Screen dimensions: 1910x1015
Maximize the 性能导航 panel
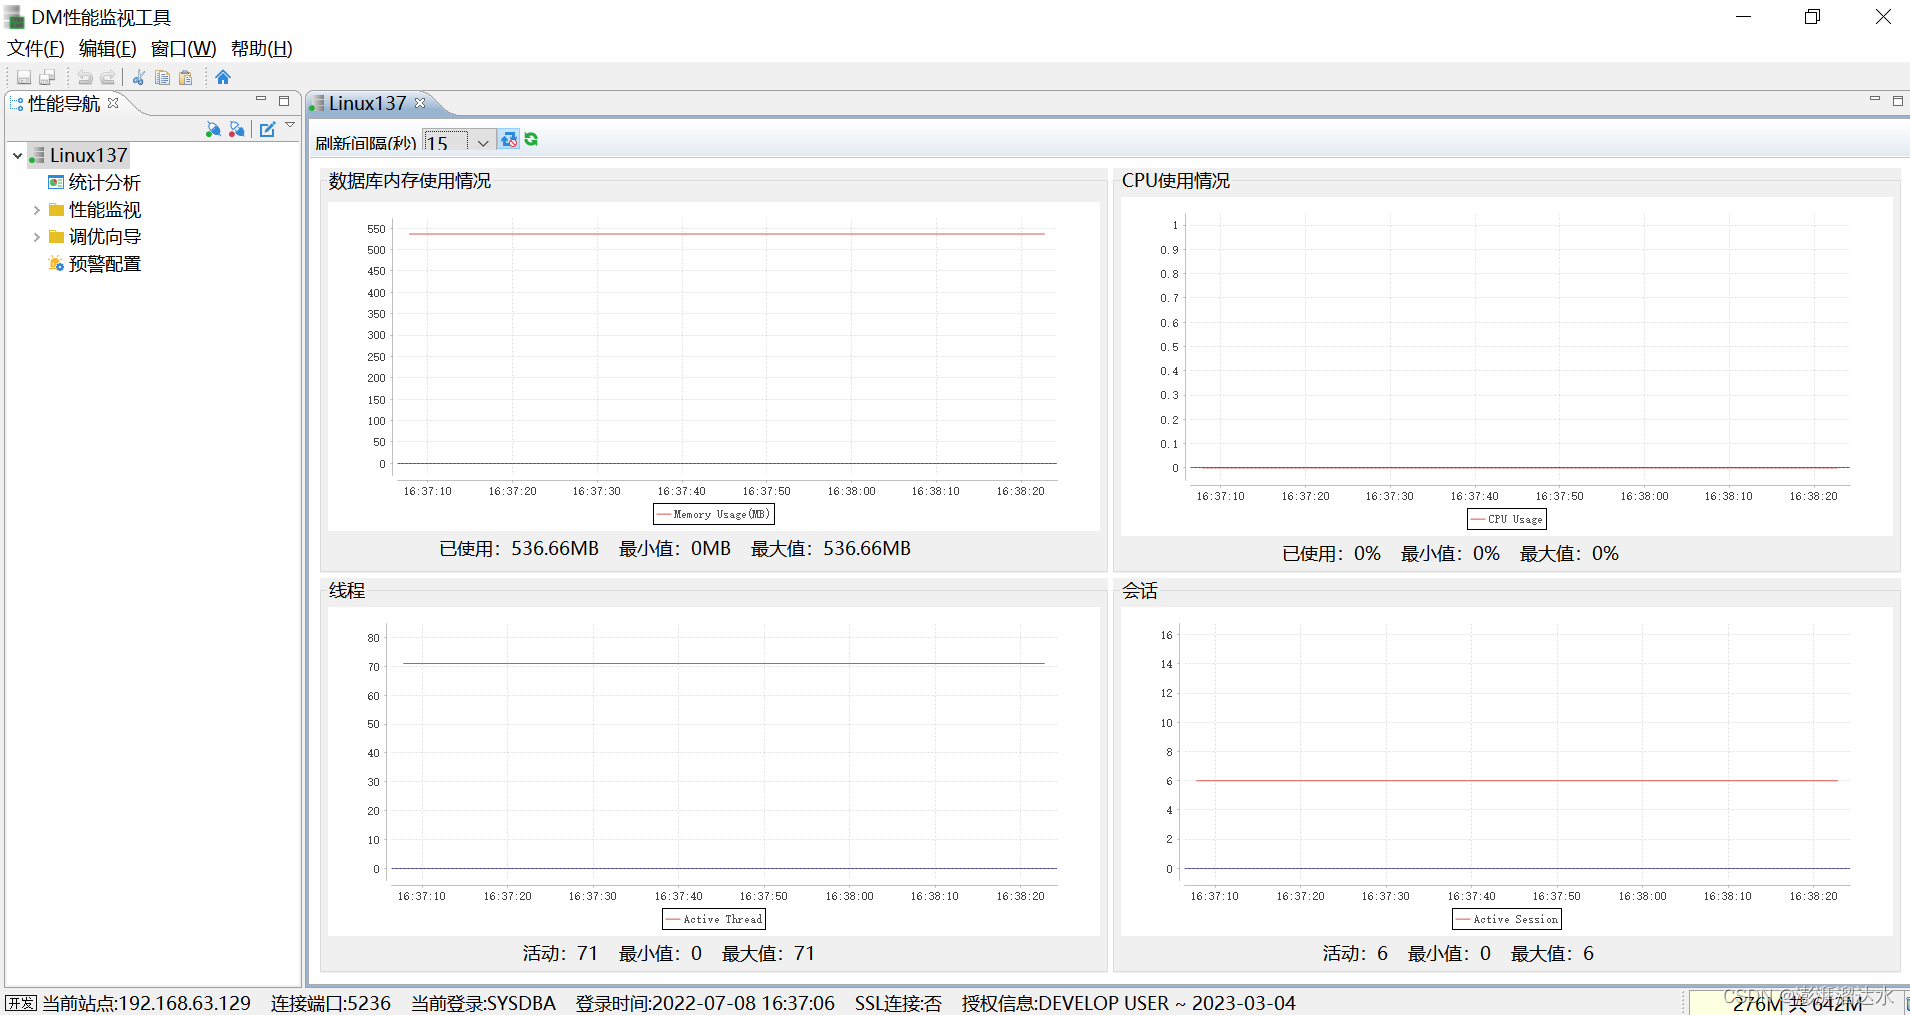[x=284, y=101]
